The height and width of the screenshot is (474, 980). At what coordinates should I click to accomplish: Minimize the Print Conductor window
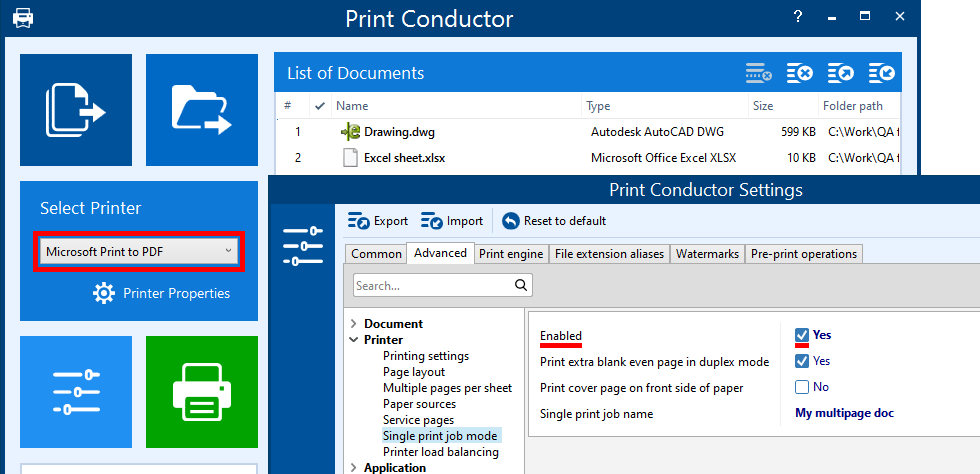(x=831, y=18)
